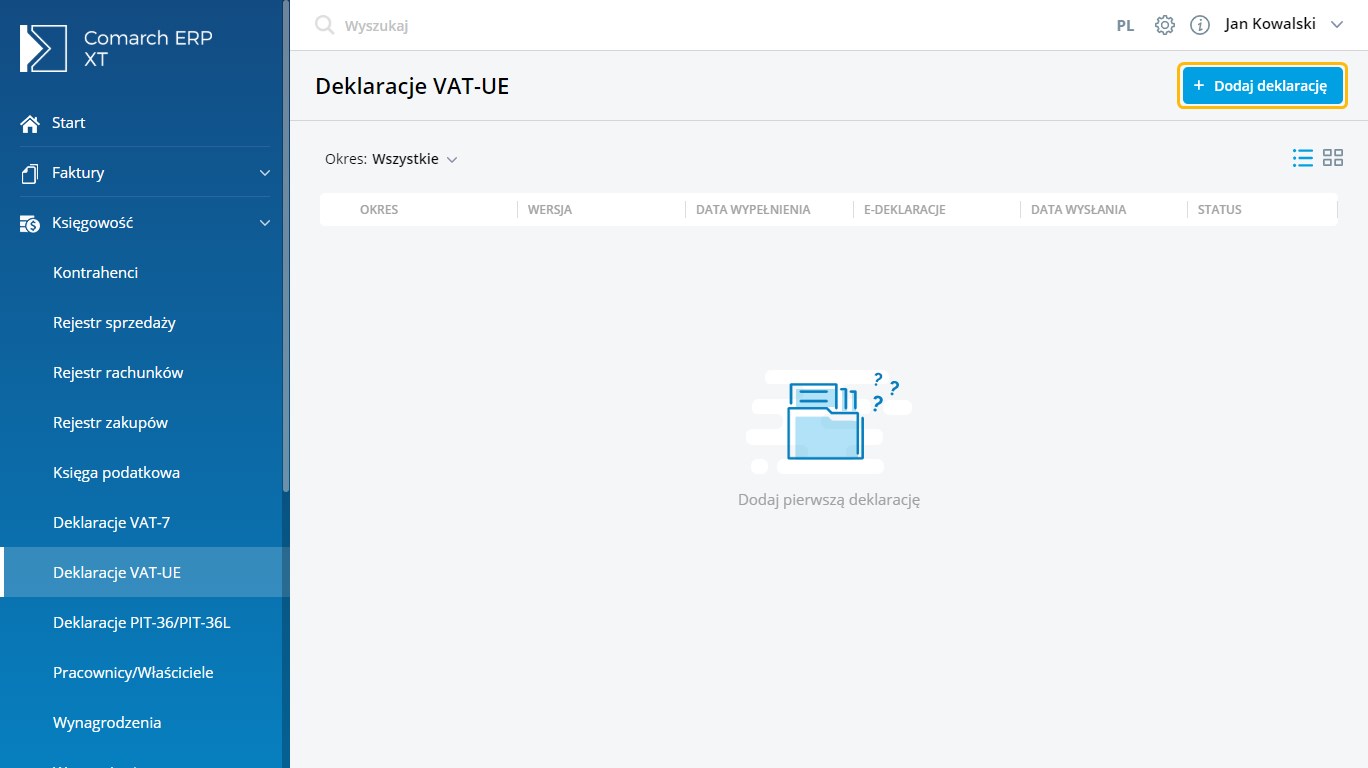
Task: Click the Księgowość accounting icon
Action: [30, 223]
